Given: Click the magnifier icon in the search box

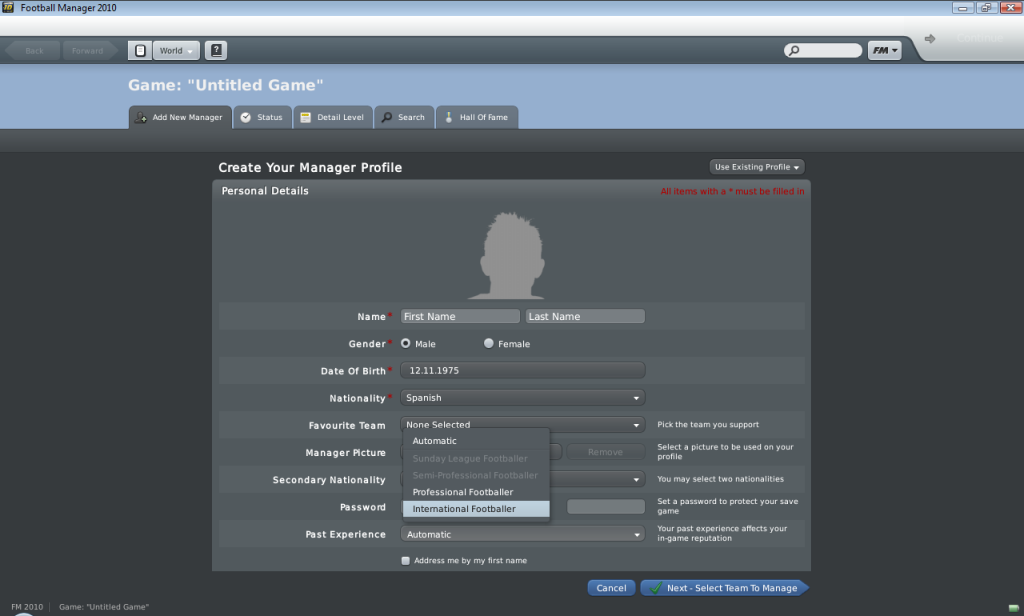Looking at the screenshot, I should pos(794,50).
